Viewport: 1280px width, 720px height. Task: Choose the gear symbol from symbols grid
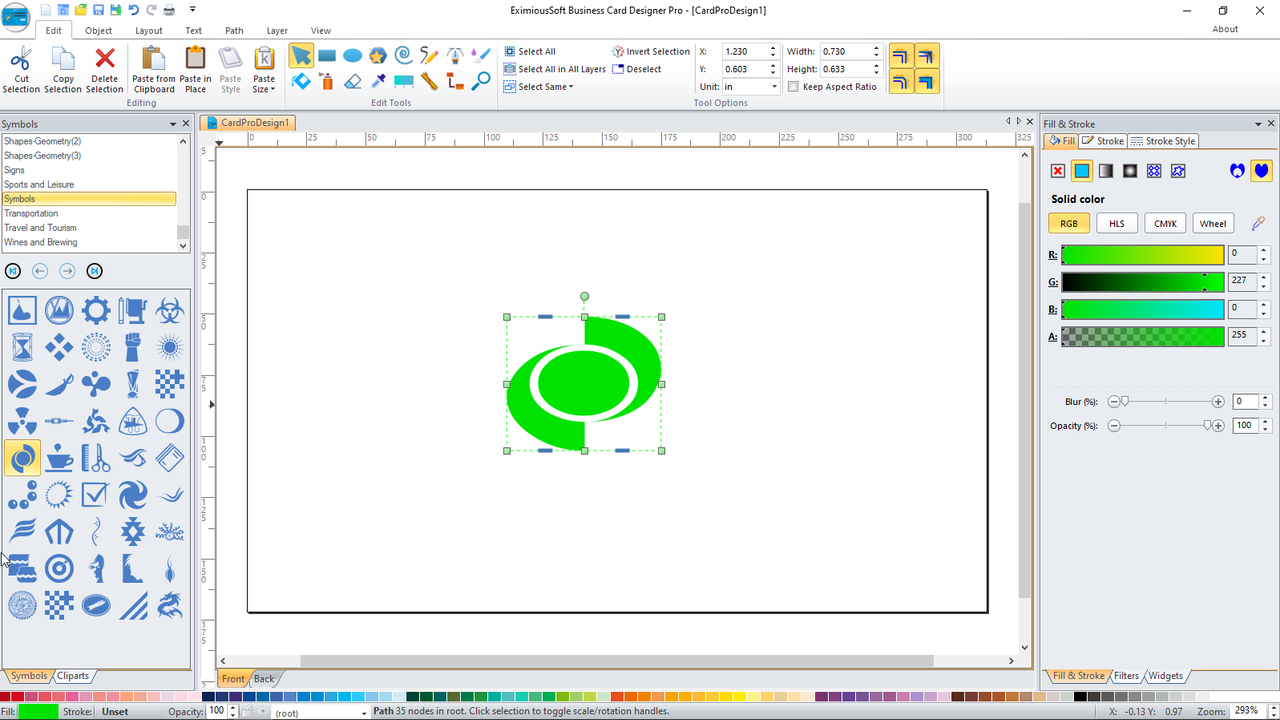point(96,310)
